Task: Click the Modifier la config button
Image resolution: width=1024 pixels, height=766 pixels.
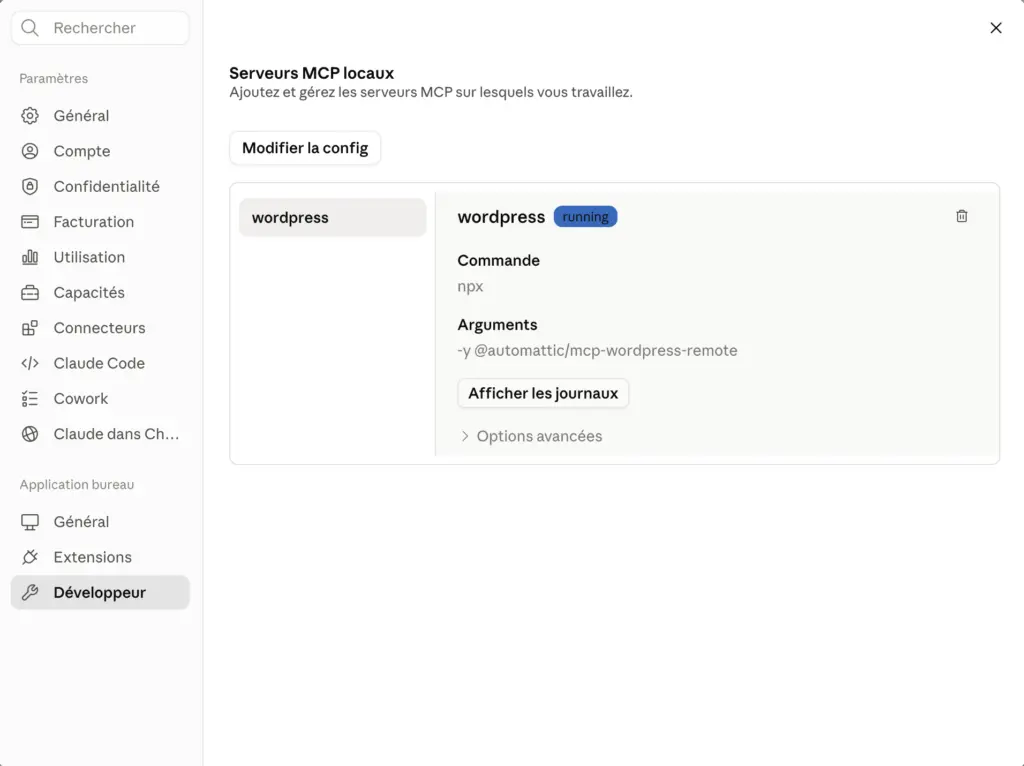Action: coord(305,148)
